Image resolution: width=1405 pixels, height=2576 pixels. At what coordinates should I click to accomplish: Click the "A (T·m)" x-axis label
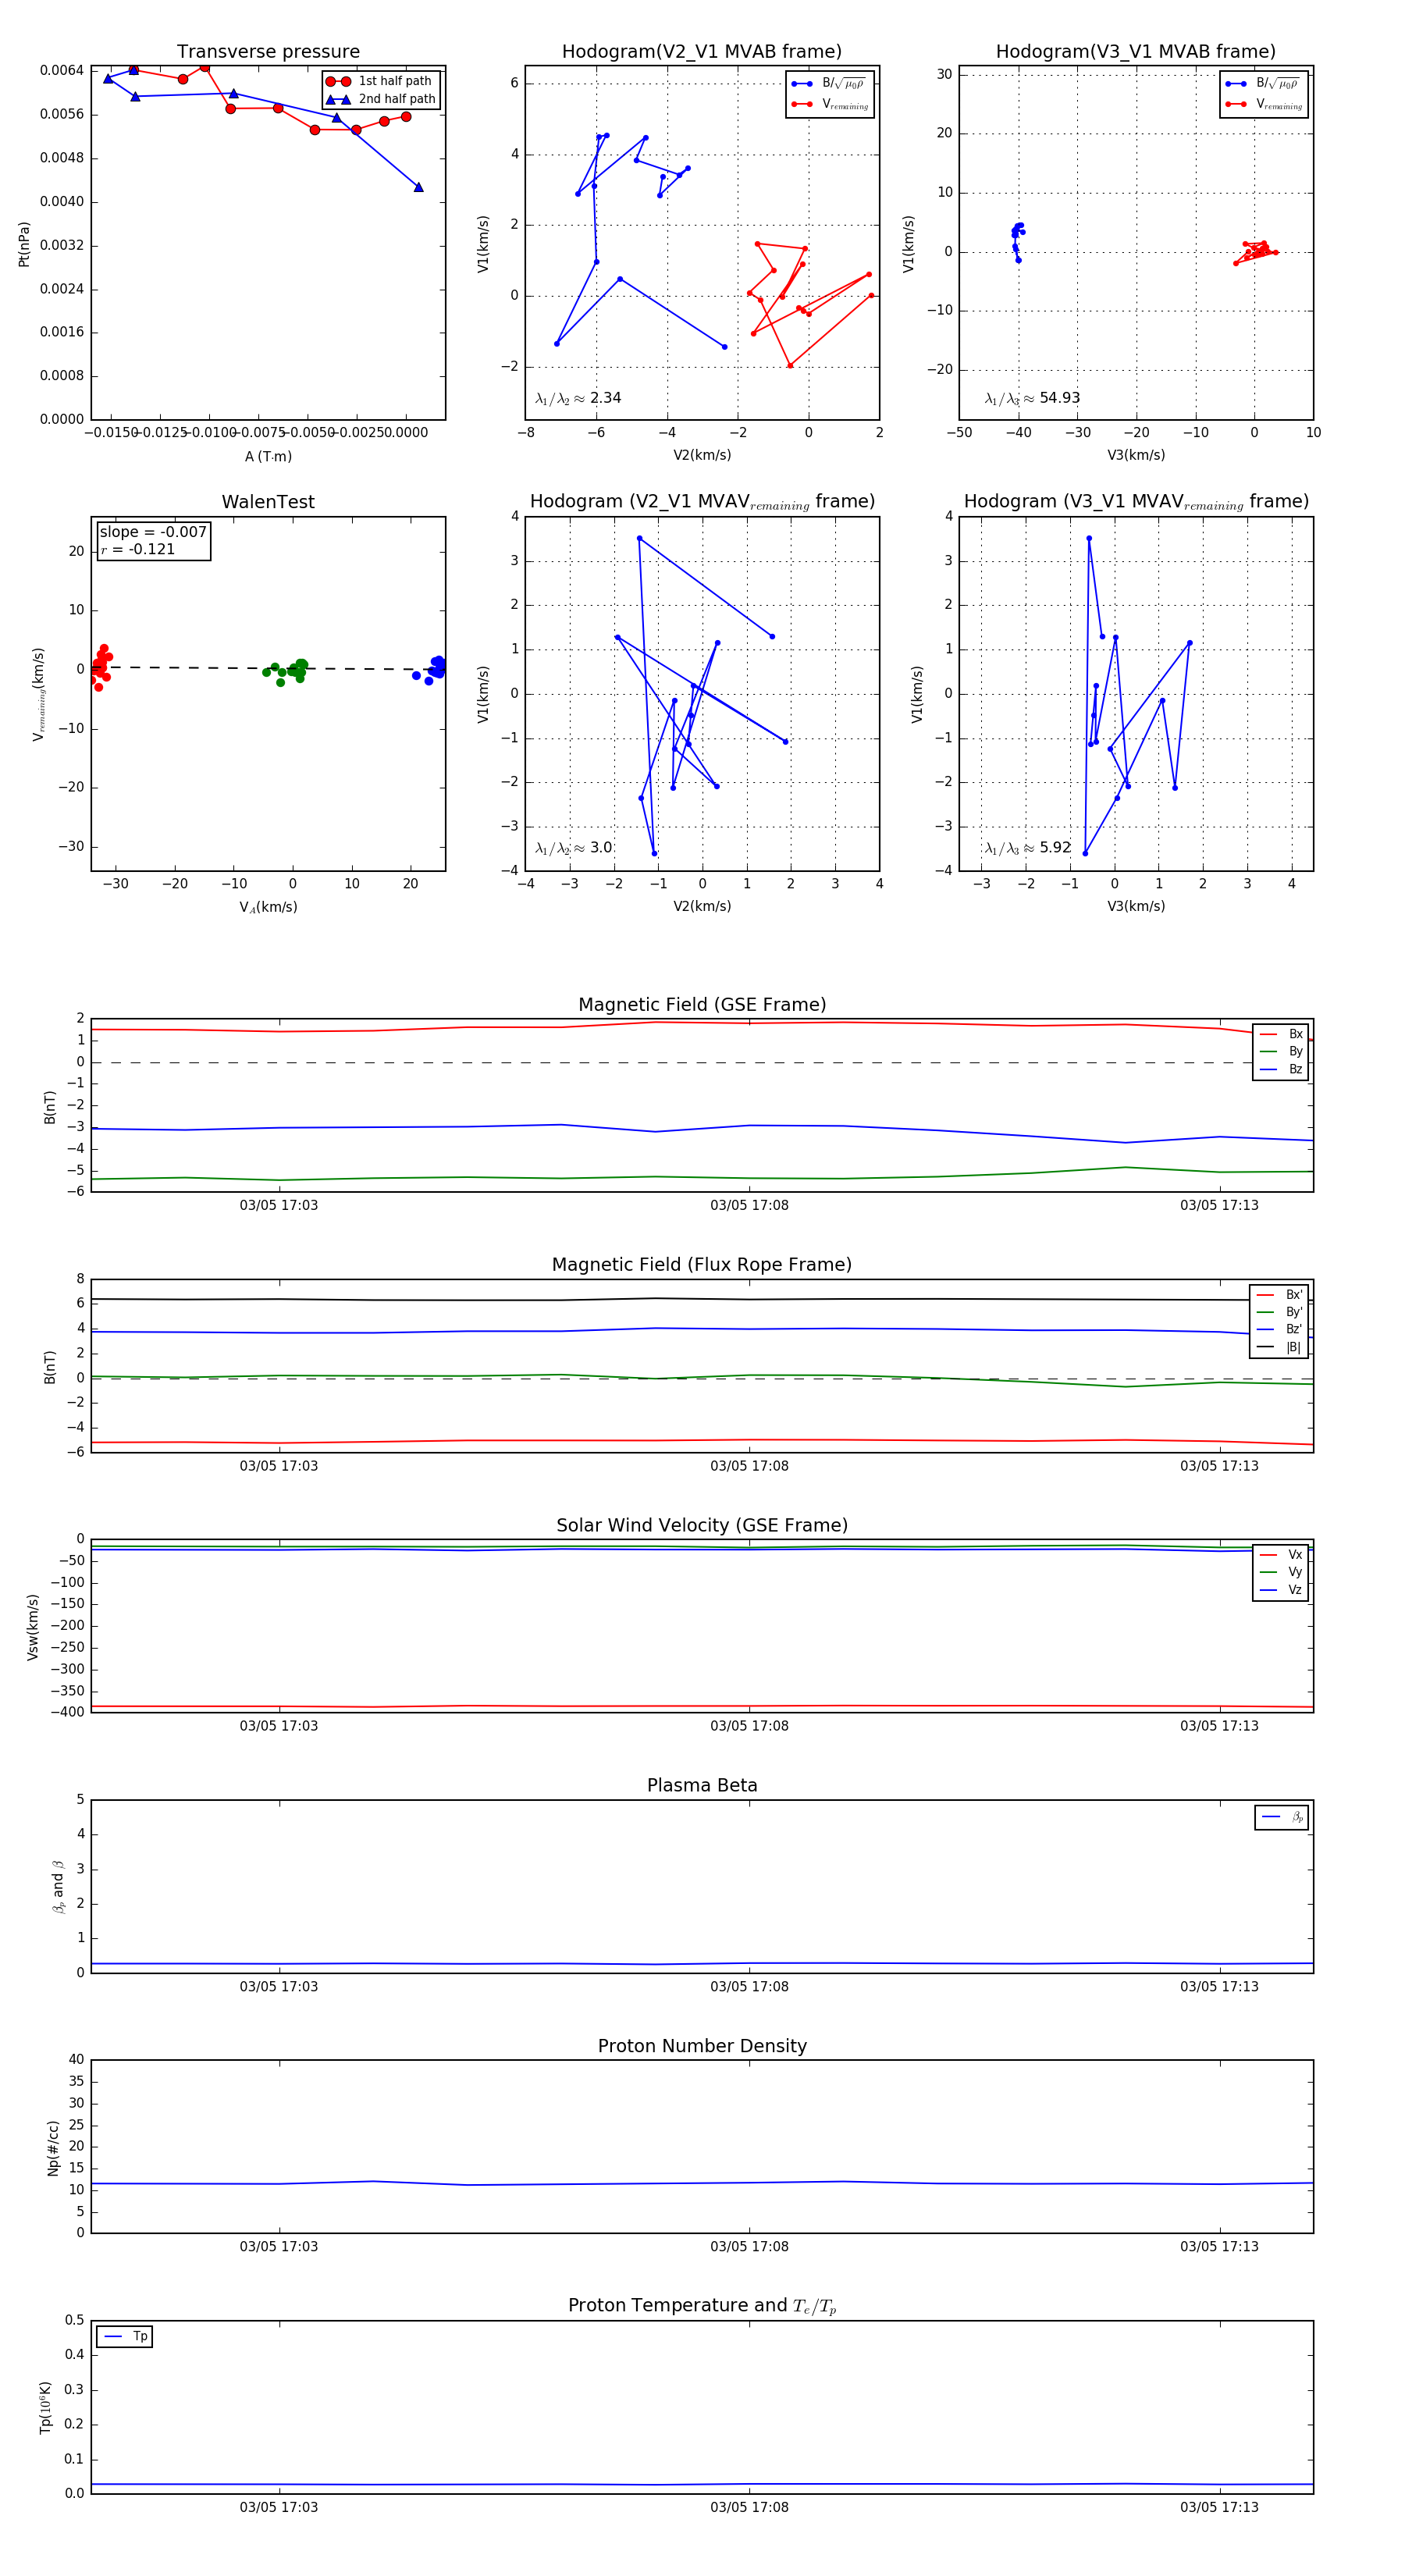coord(268,456)
